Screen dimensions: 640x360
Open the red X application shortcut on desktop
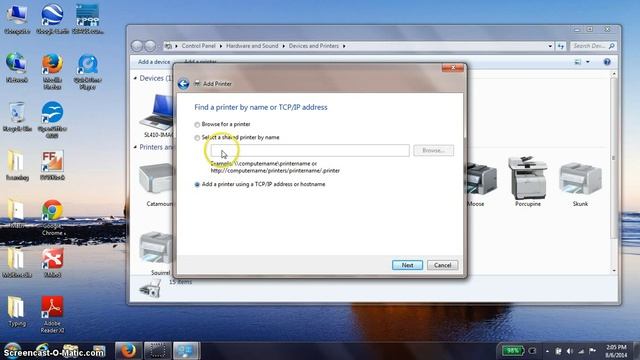coord(52,262)
